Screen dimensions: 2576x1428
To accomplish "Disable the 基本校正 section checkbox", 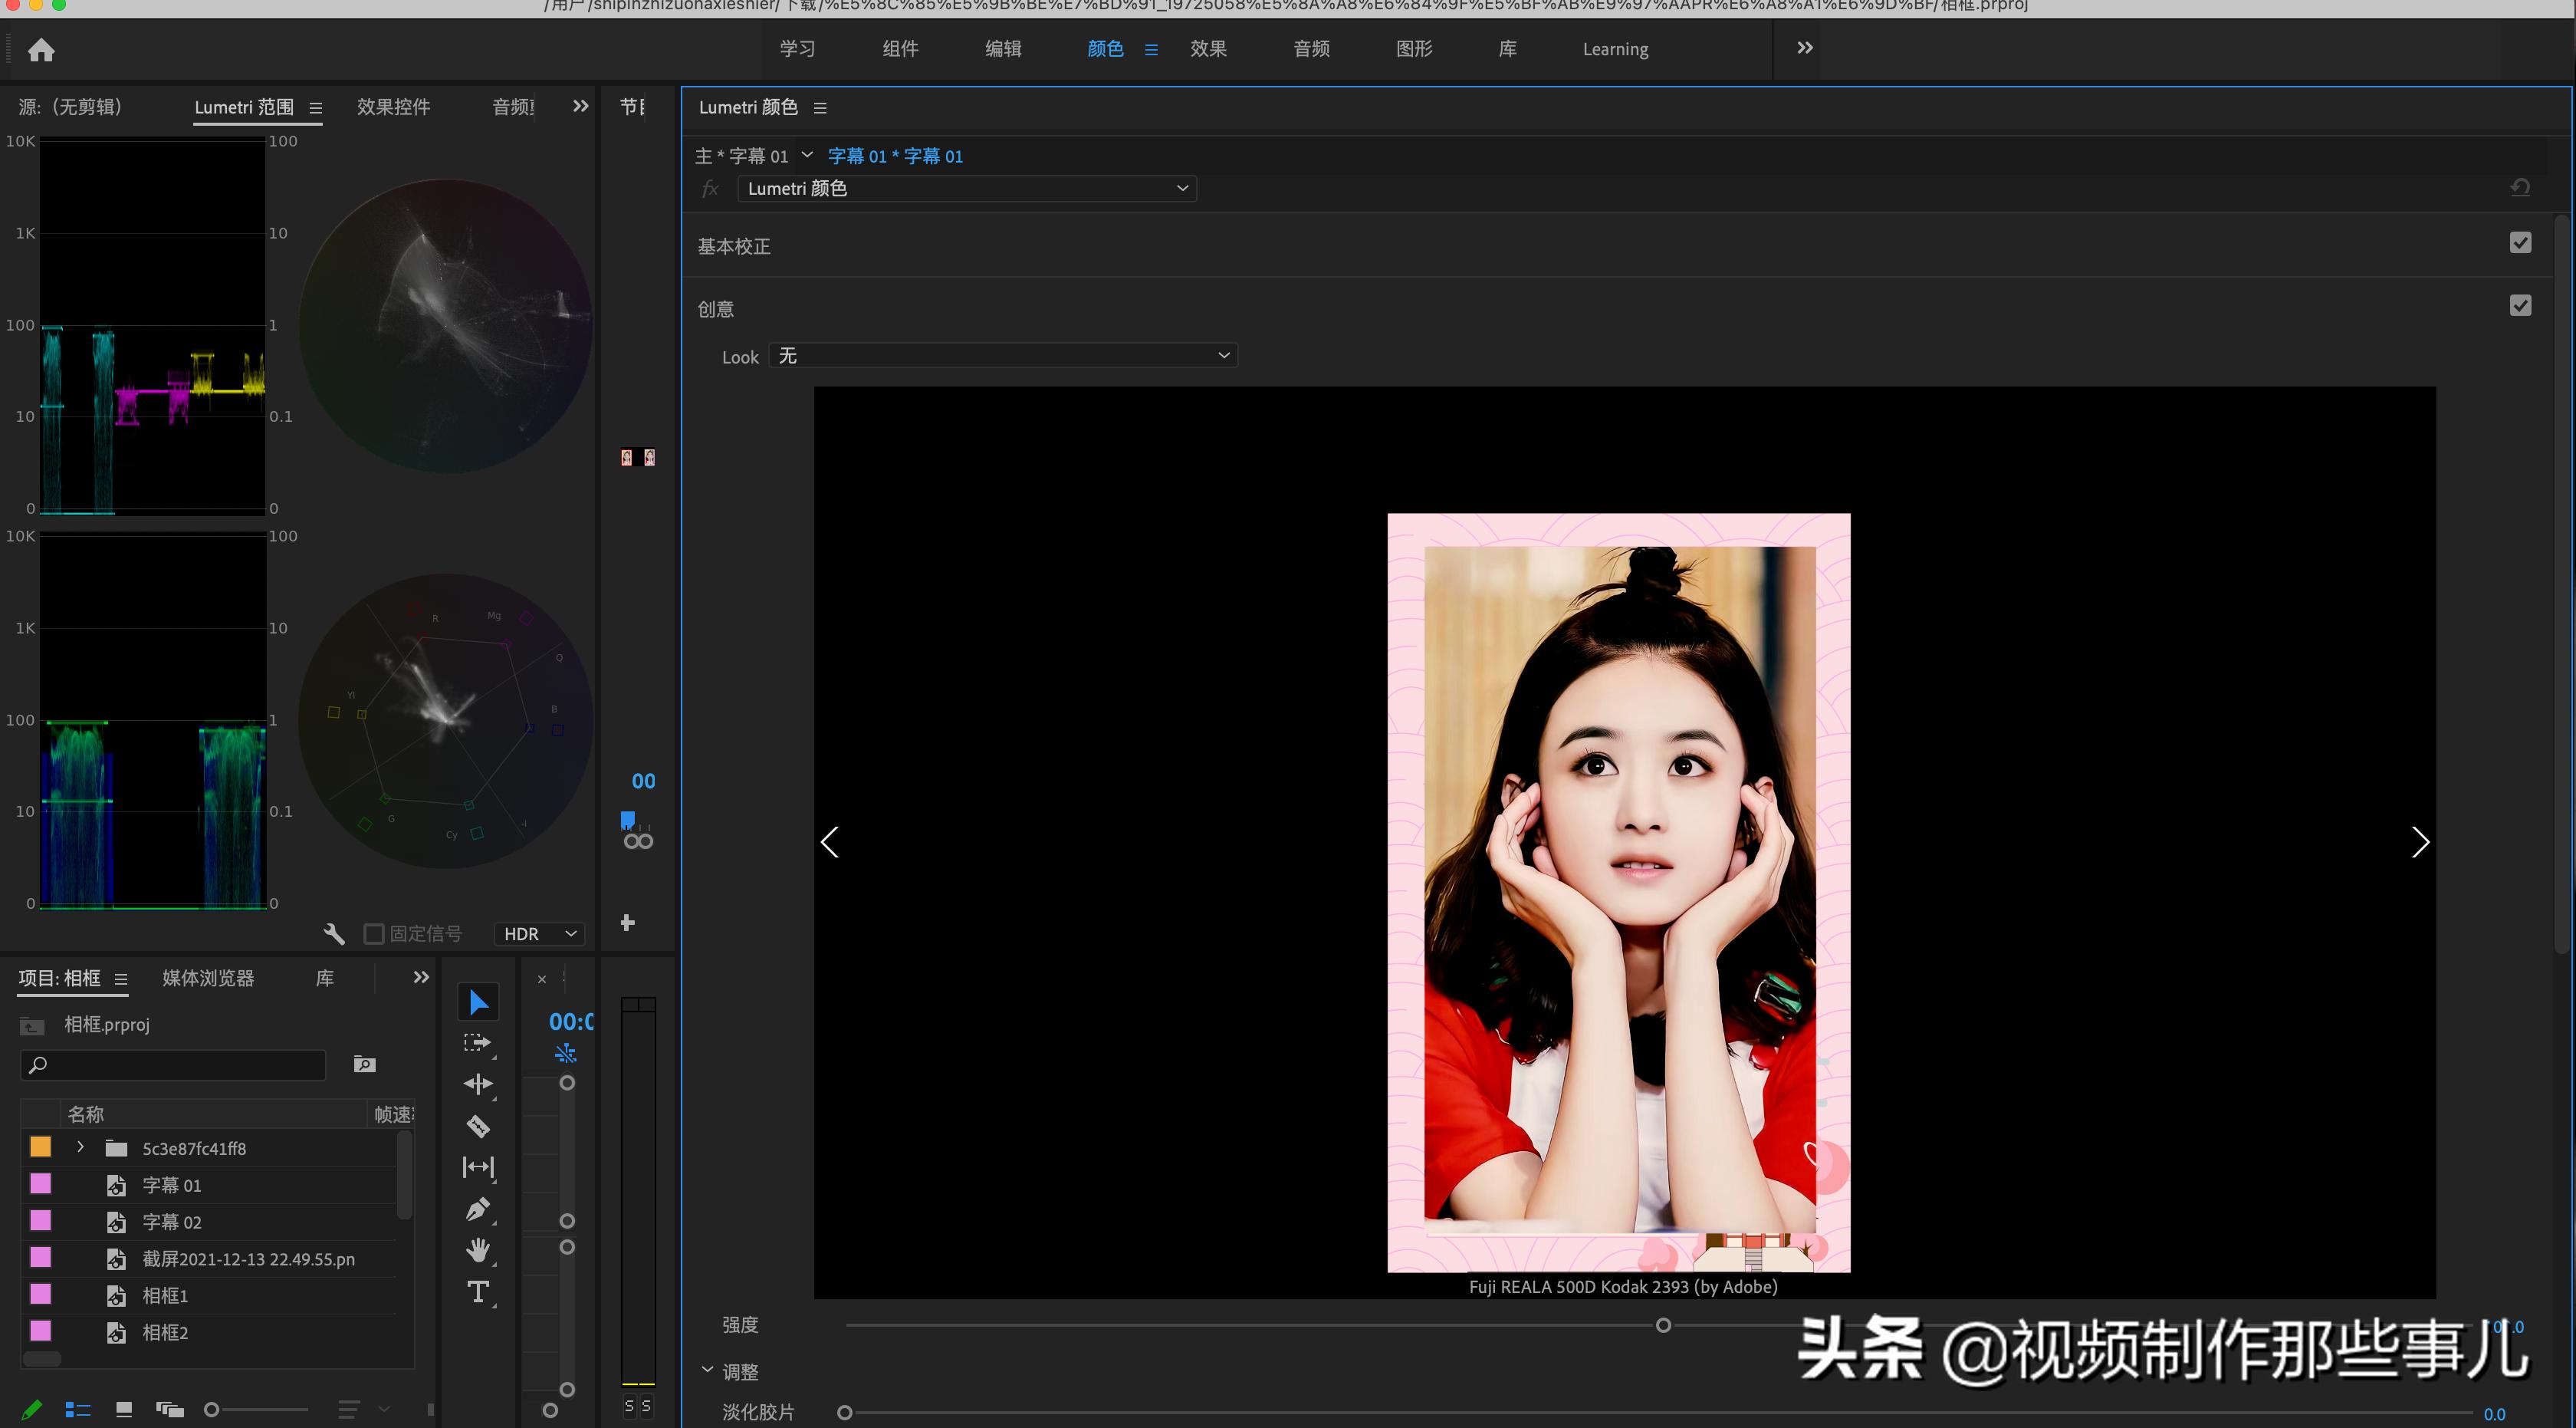I will pyautogui.click(x=2520, y=242).
